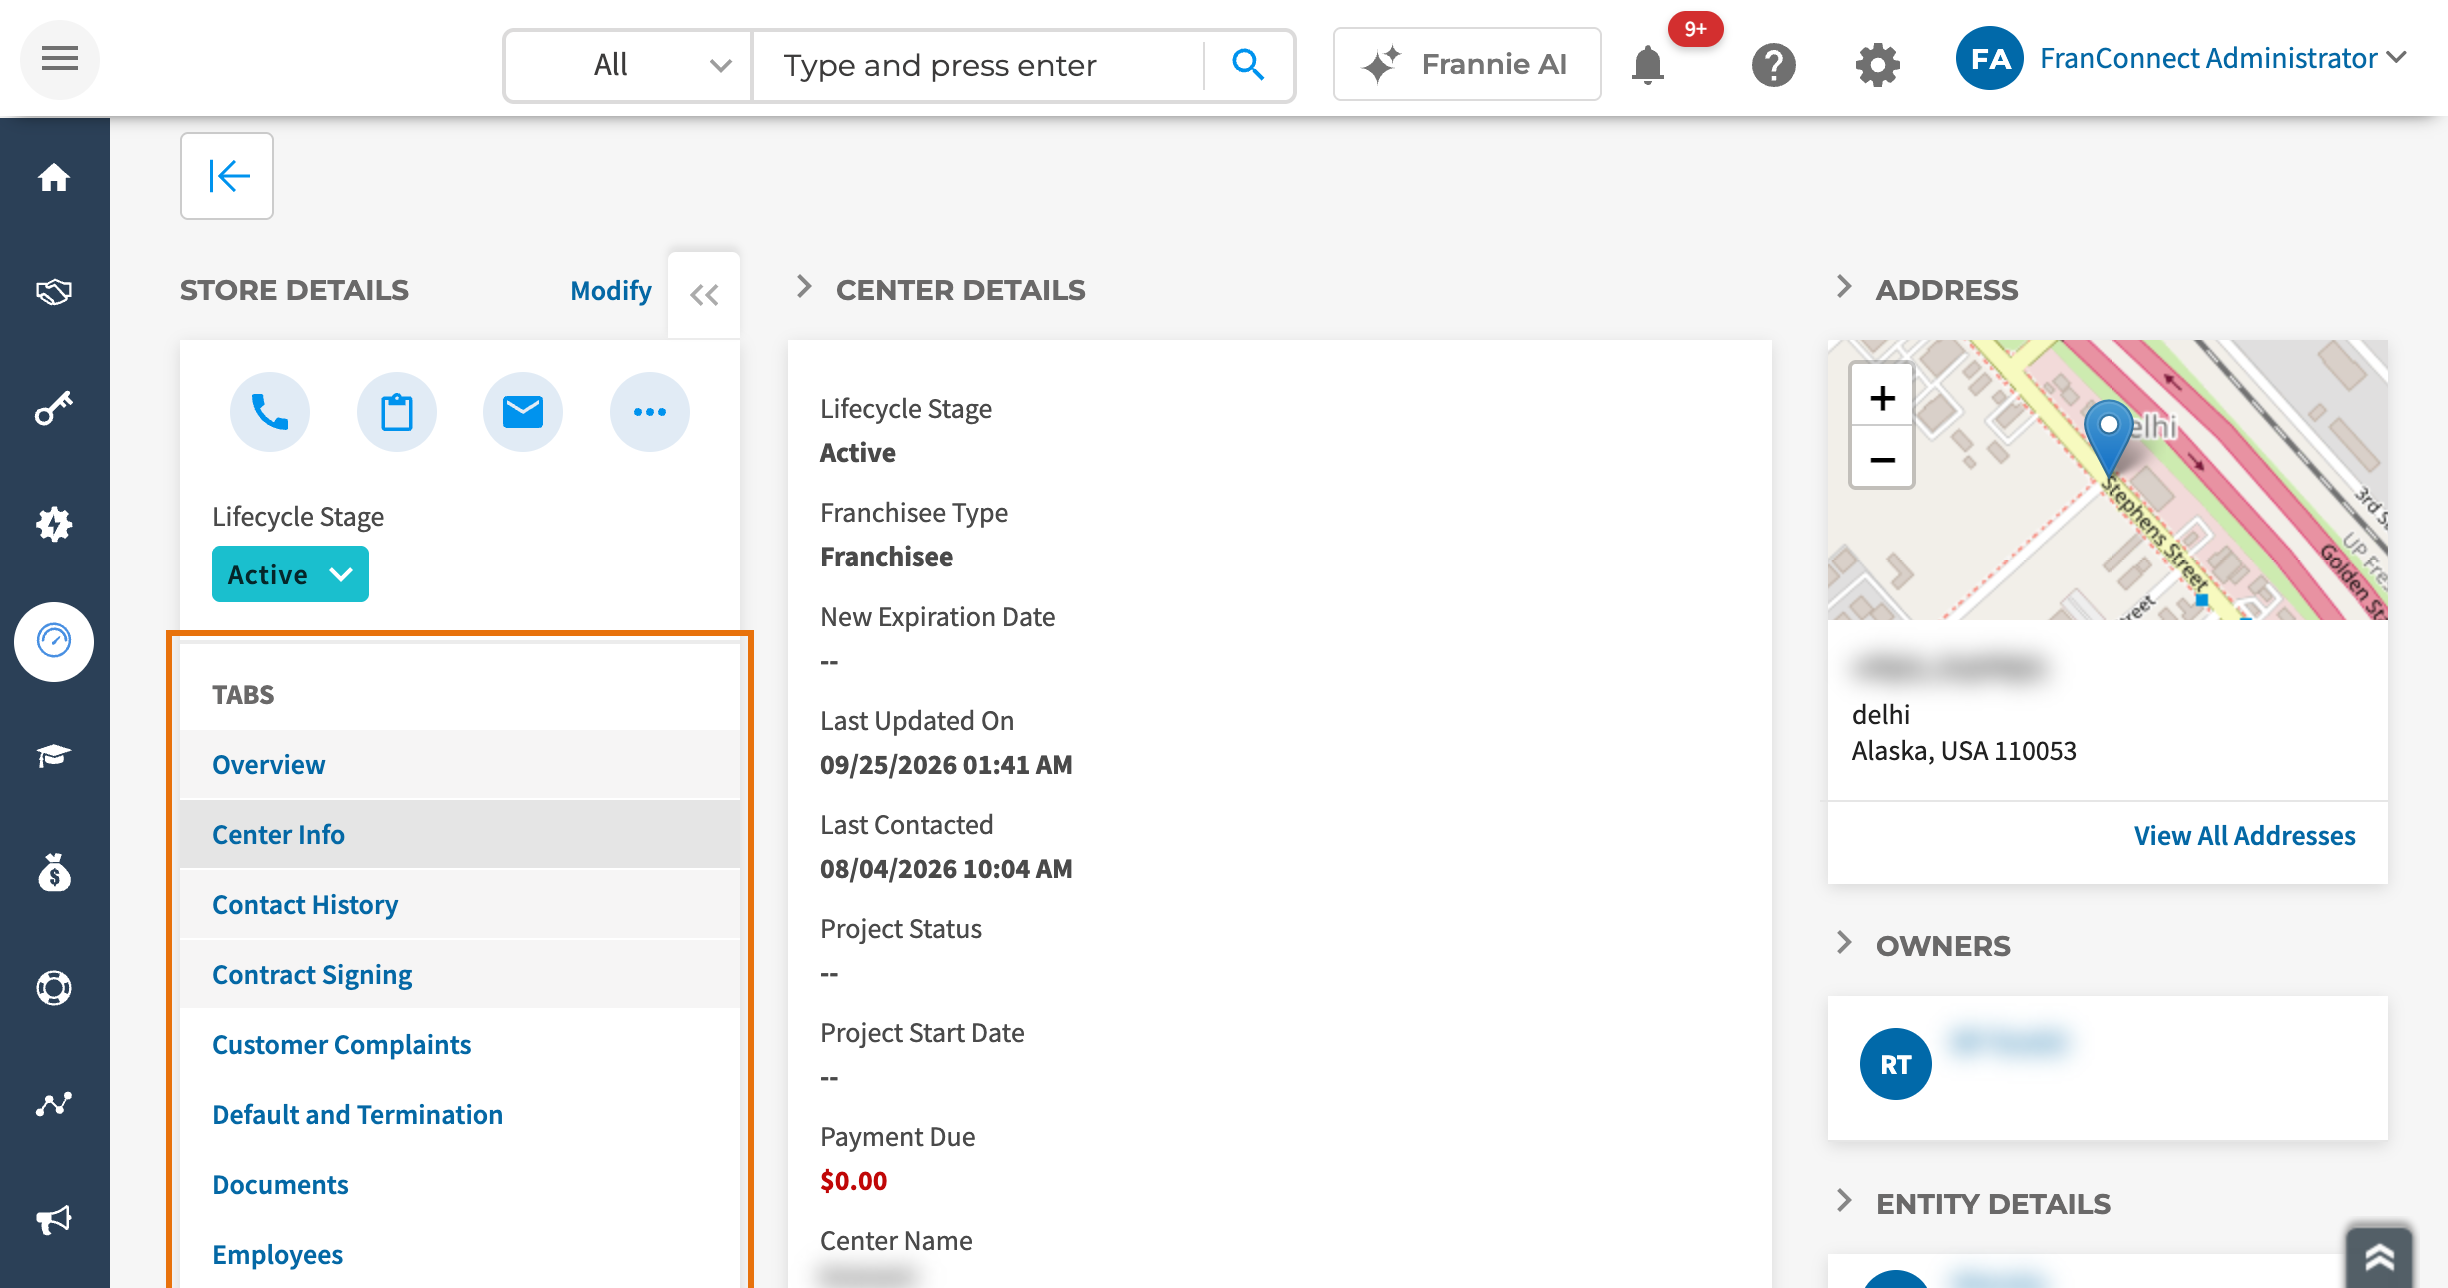The image size is (2448, 1288).
Task: Select the Center Info tab
Action: point(460,835)
